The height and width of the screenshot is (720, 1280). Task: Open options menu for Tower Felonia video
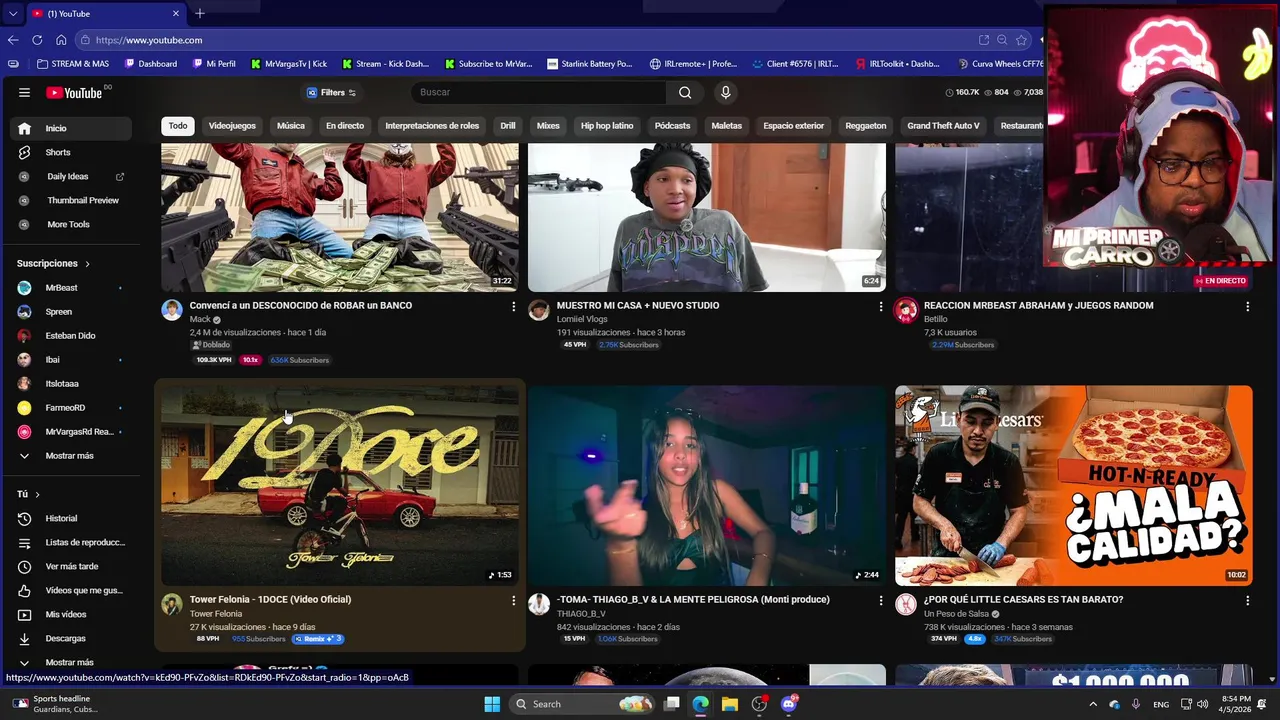pyautogui.click(x=513, y=600)
